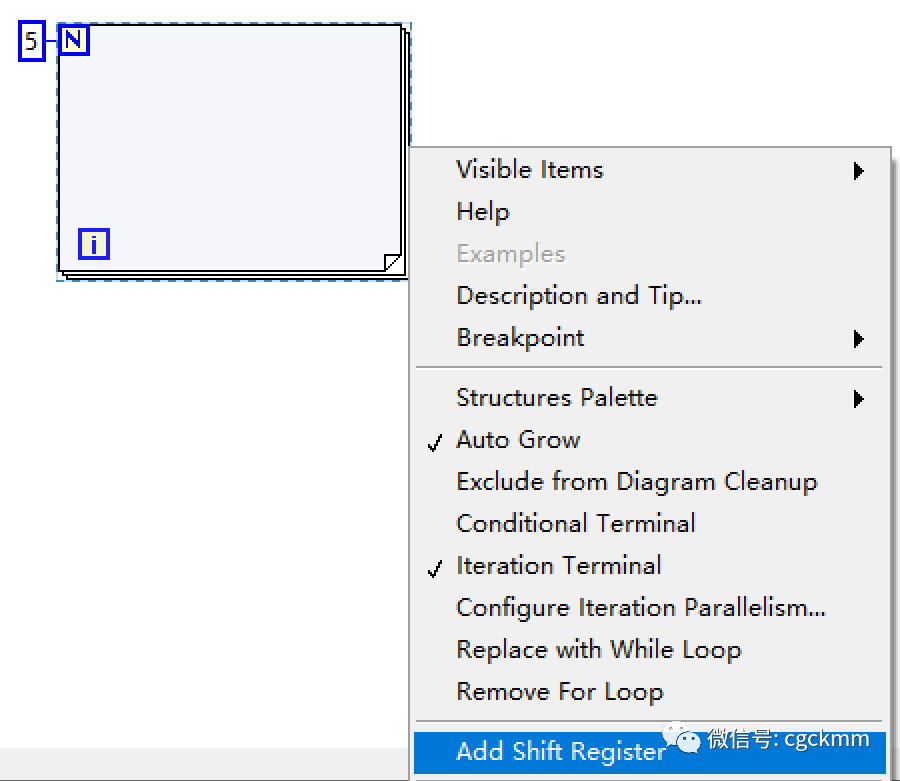900x781 pixels.
Task: Choose Exclude from Diagram Cleanup
Action: tap(636, 482)
